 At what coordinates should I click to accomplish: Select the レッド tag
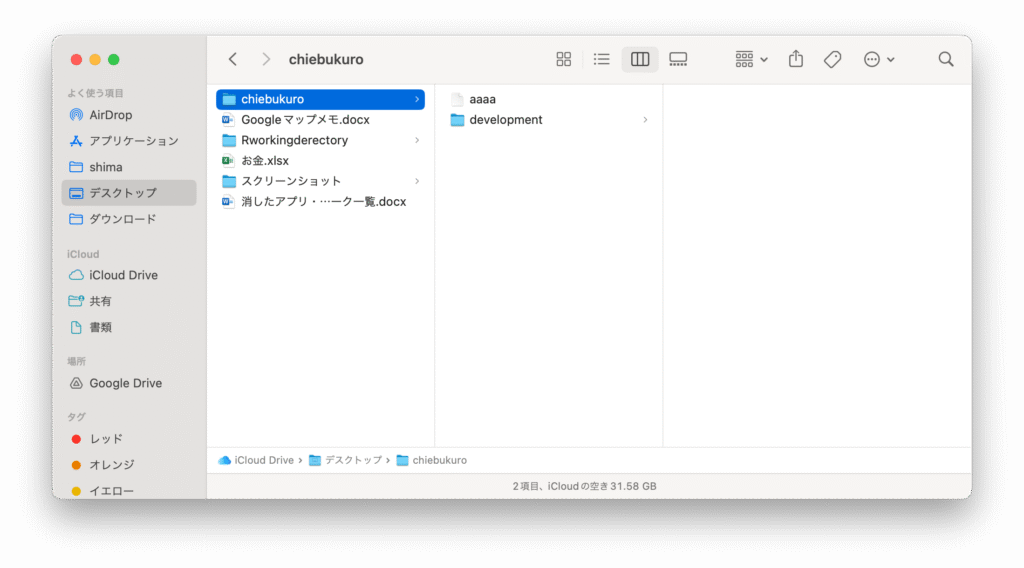tap(129, 439)
